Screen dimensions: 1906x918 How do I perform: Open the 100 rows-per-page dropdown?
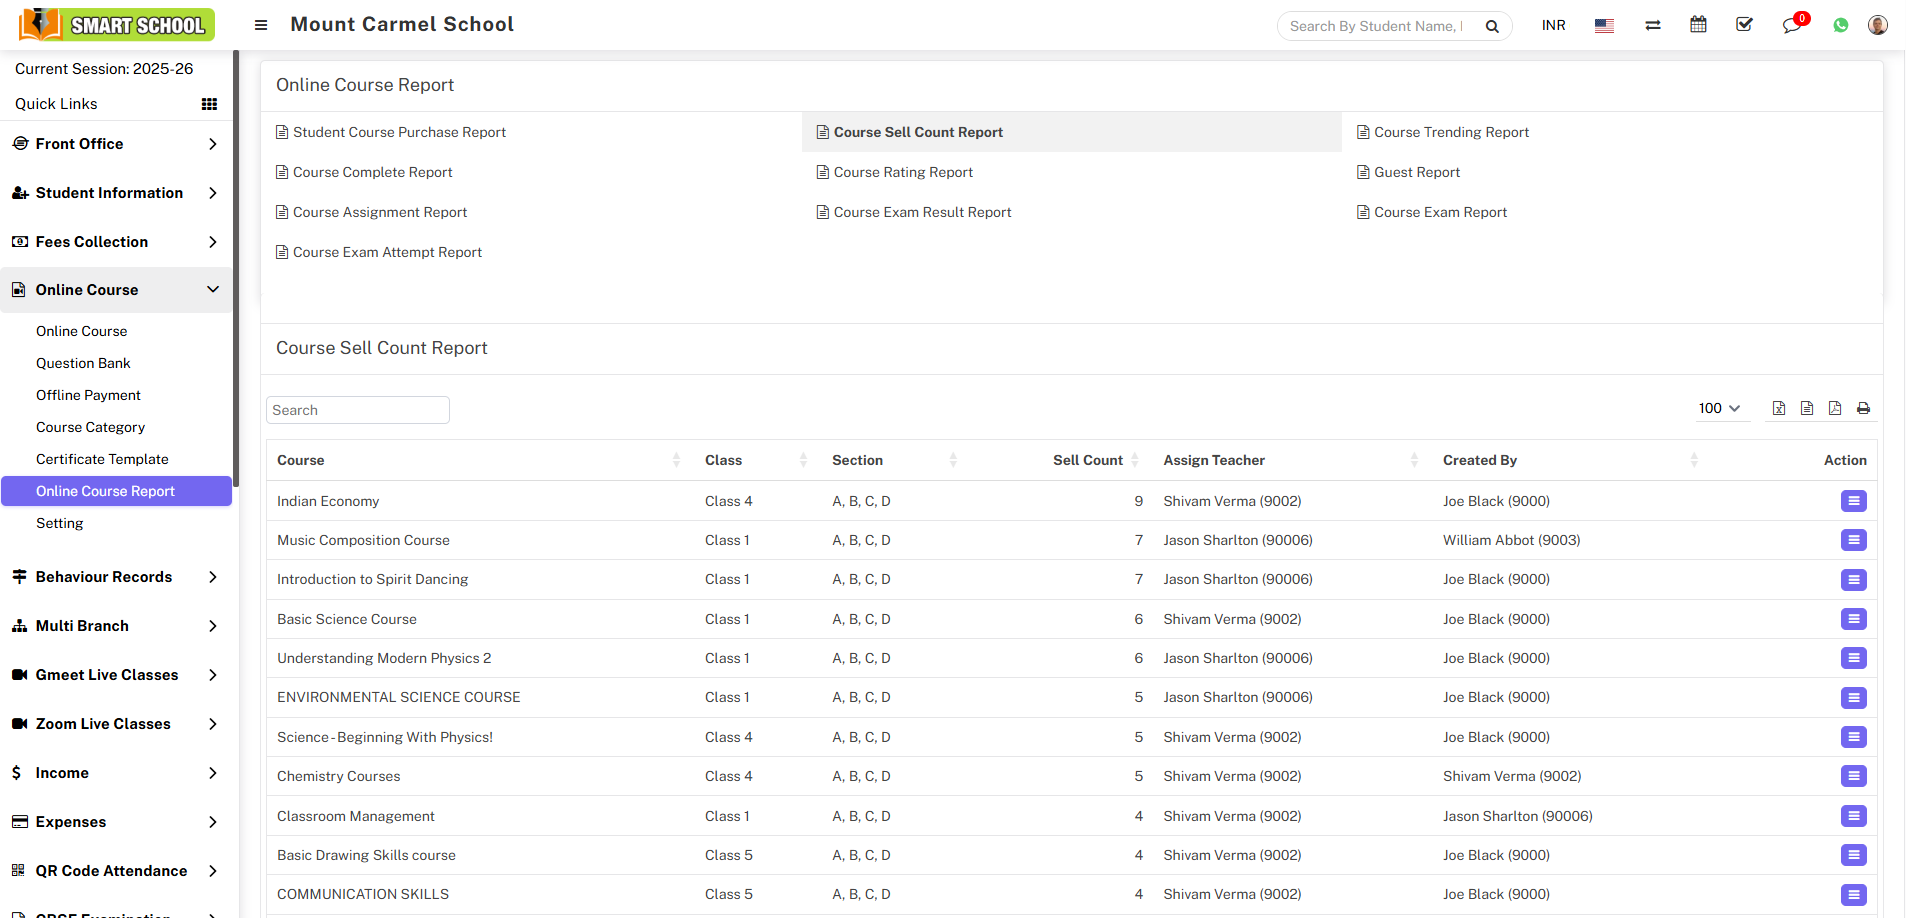click(1719, 408)
